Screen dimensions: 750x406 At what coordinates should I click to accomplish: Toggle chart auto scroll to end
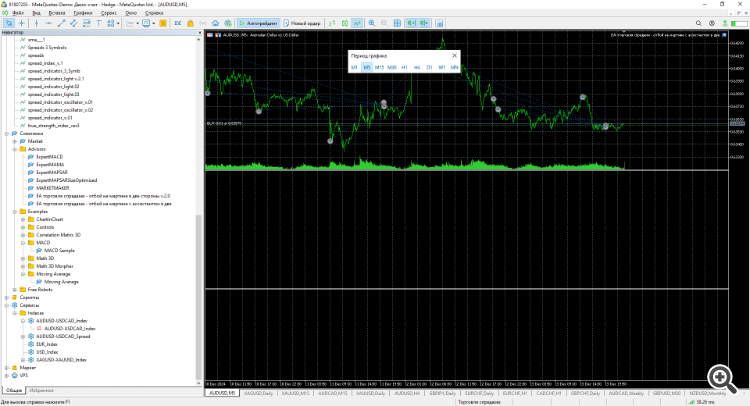pos(411,23)
